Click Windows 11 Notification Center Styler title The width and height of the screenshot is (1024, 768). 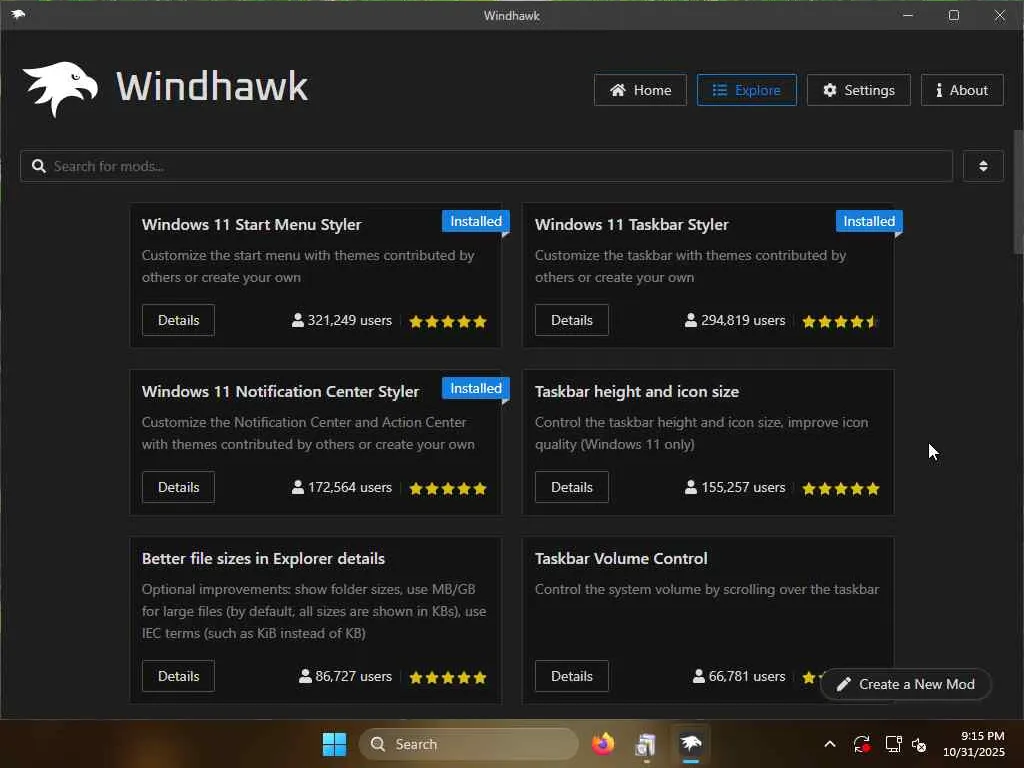280,392
